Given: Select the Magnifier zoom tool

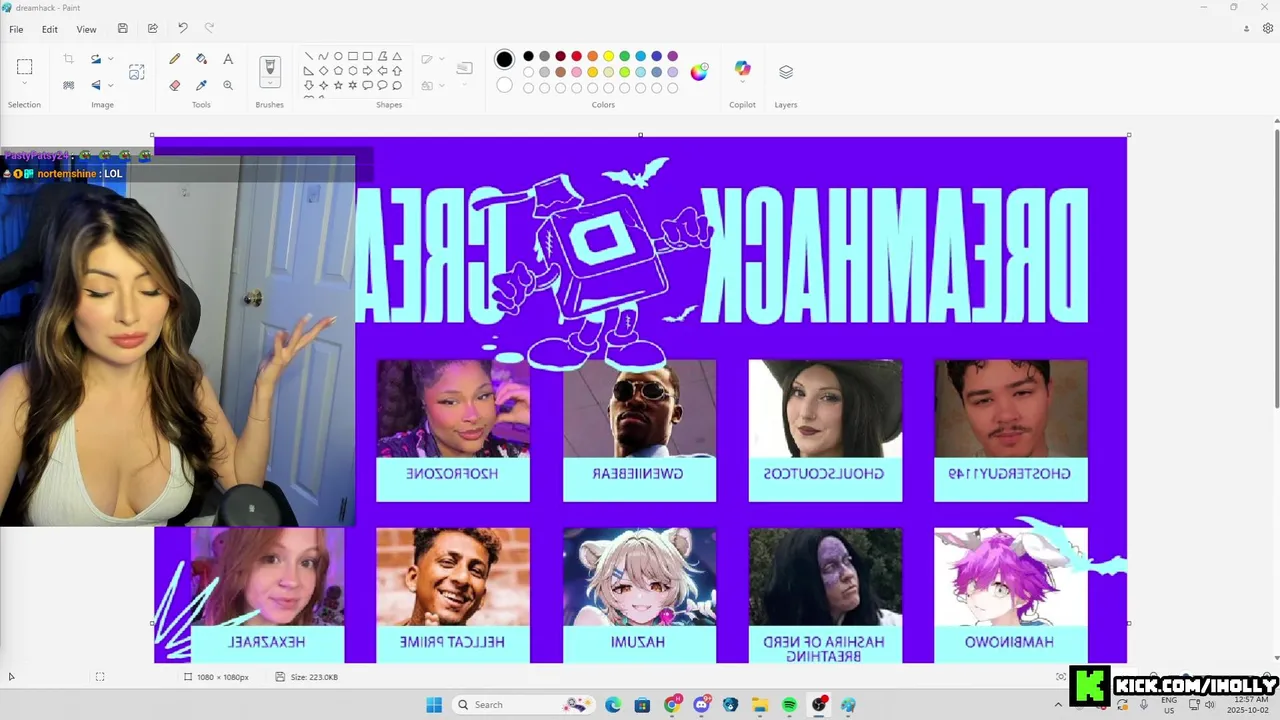Looking at the screenshot, I should point(228,85).
